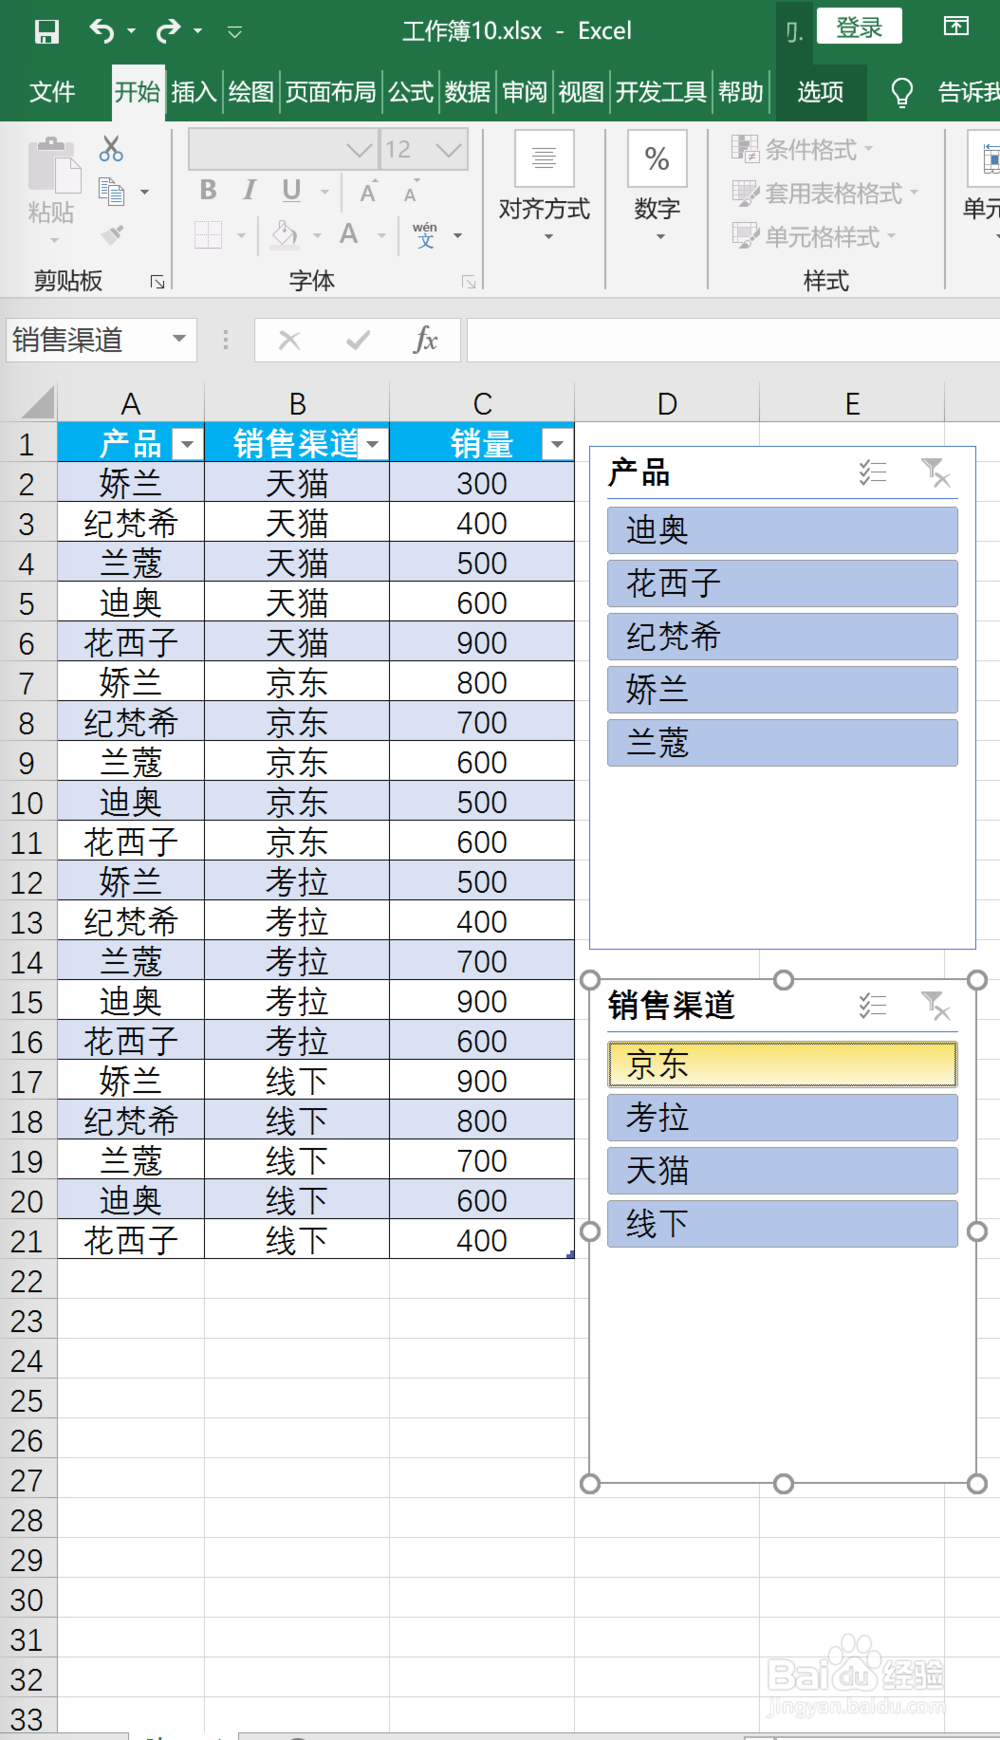
Task: Open 单元格样式 cell styles menu
Action: coord(814,237)
